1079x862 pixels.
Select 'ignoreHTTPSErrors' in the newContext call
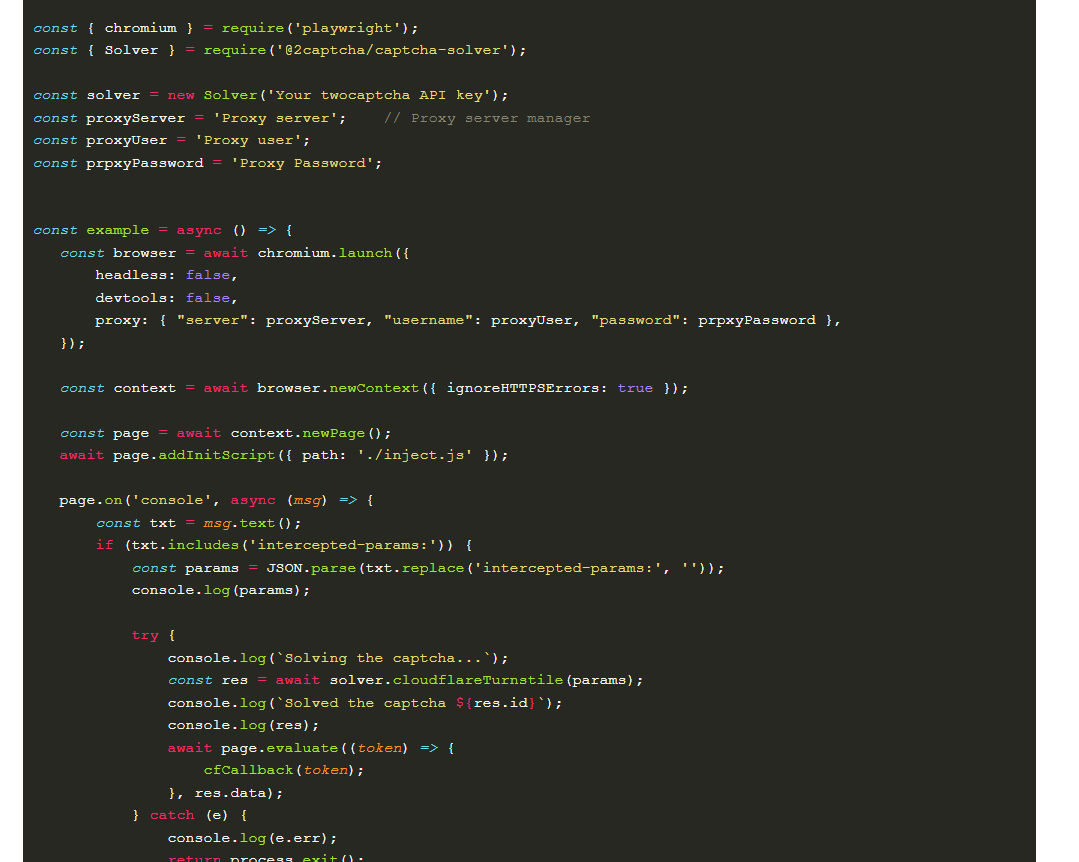click(523, 388)
